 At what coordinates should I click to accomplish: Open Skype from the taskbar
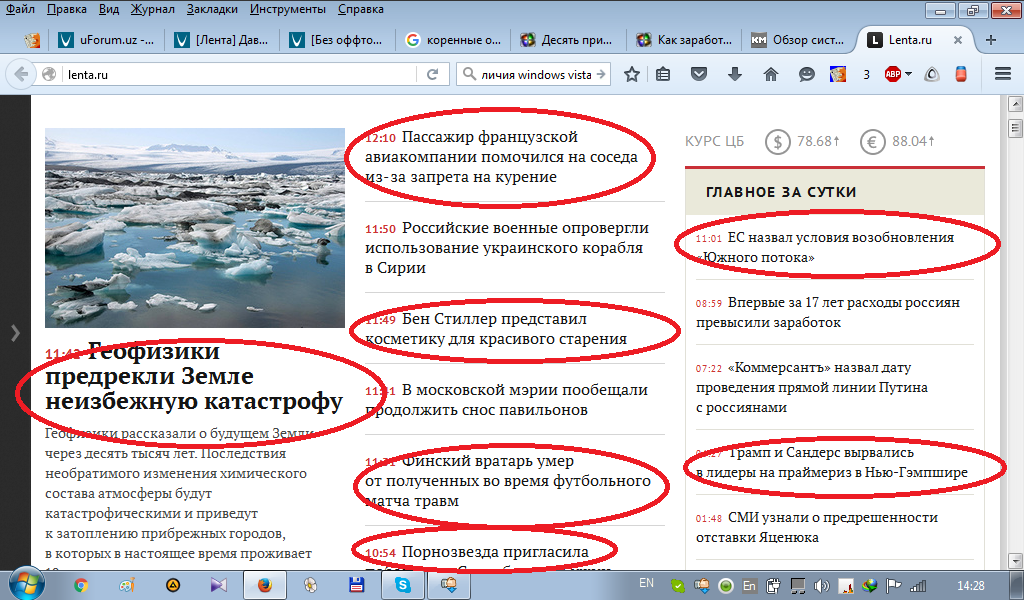coord(402,585)
